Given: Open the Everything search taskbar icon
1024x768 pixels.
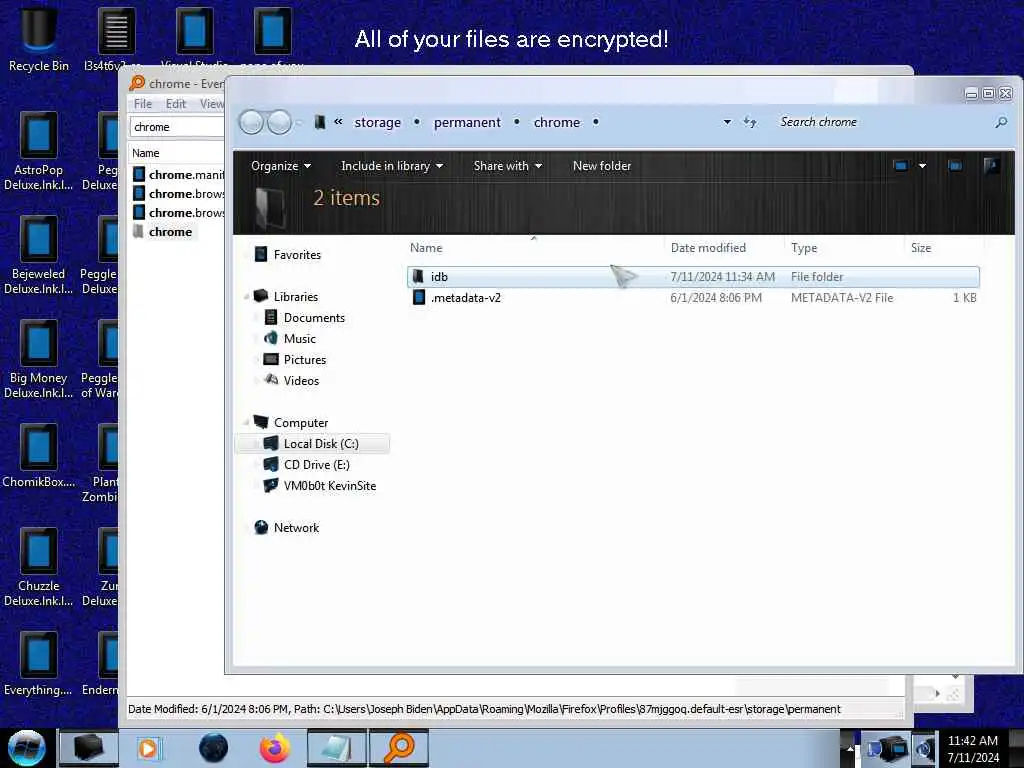Looking at the screenshot, I should pyautogui.click(x=399, y=748).
